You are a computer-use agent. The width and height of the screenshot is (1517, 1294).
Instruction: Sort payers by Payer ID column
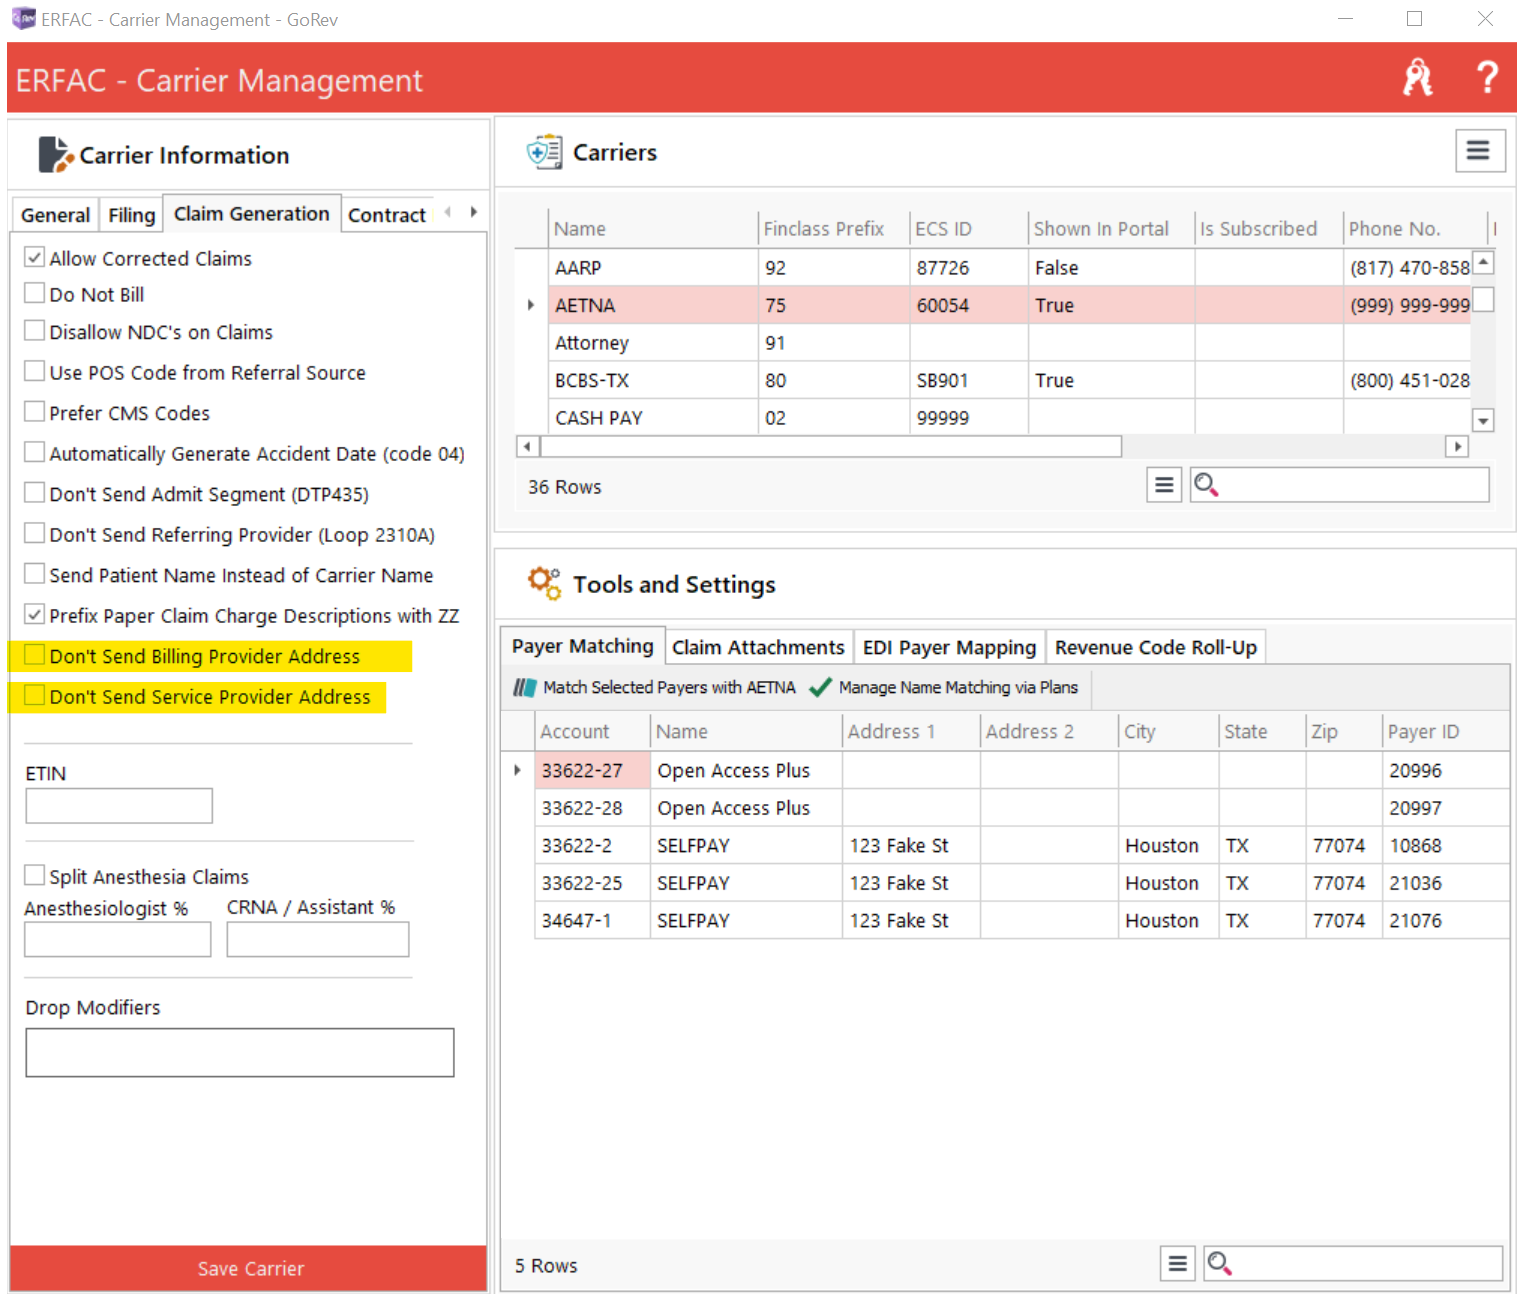pos(1445,731)
